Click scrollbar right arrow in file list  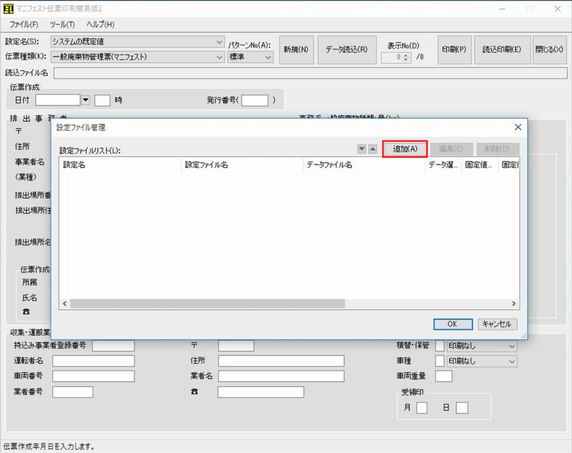tap(514, 303)
